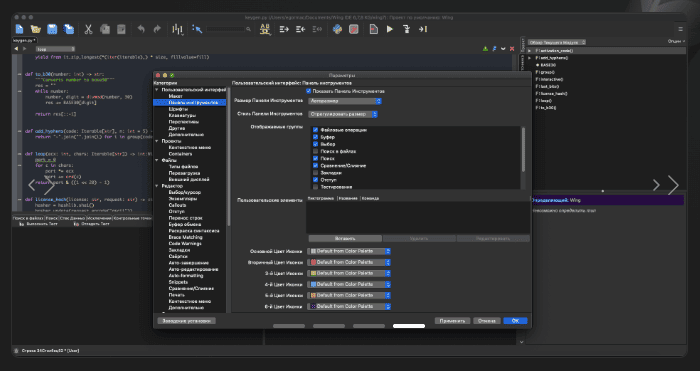The image size is (700, 371).
Task: Collapse the Файлы category
Action: 157,160
